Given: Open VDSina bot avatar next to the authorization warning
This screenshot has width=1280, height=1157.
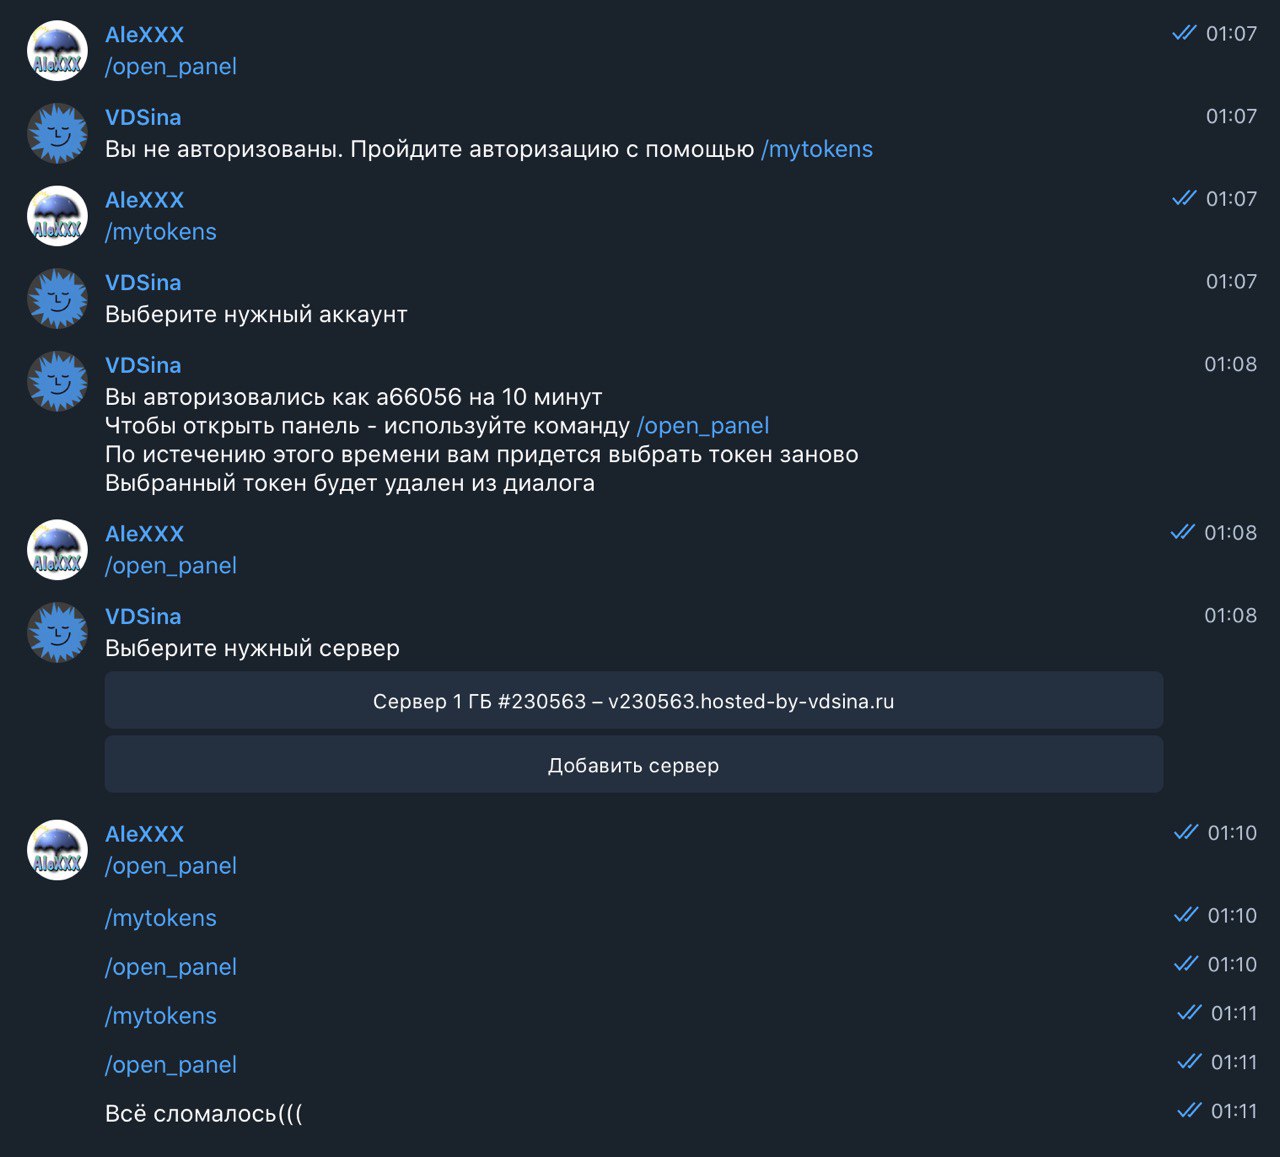Looking at the screenshot, I should 57,133.
